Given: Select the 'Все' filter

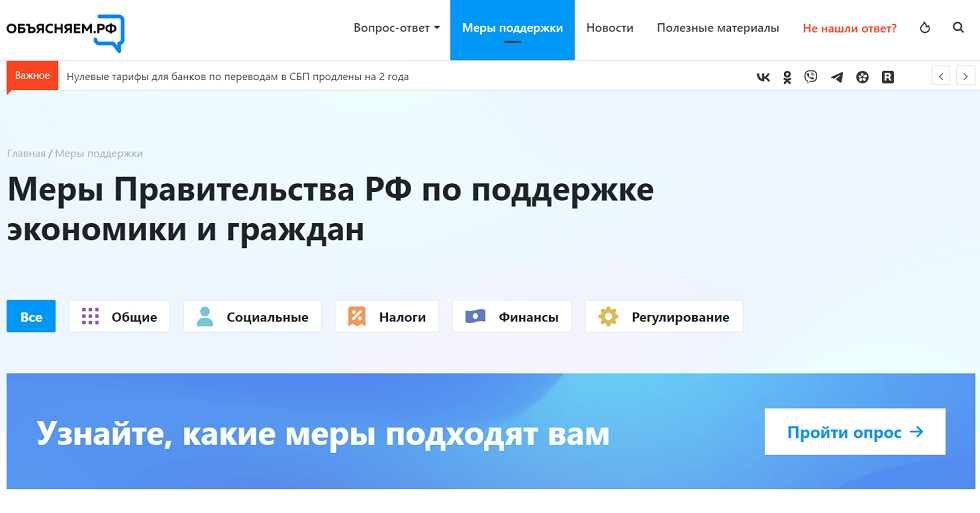Looking at the screenshot, I should point(31,317).
